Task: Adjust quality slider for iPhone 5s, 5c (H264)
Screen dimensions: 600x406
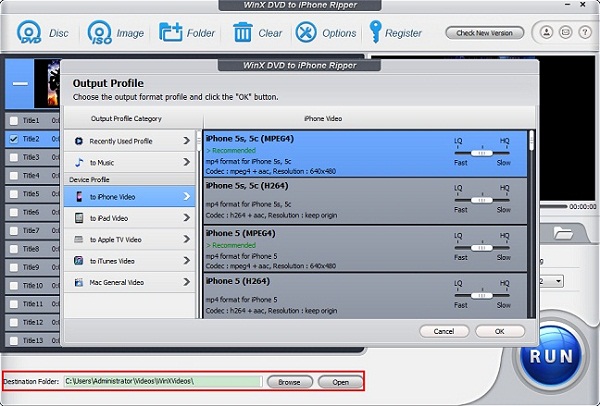Action: (x=482, y=200)
